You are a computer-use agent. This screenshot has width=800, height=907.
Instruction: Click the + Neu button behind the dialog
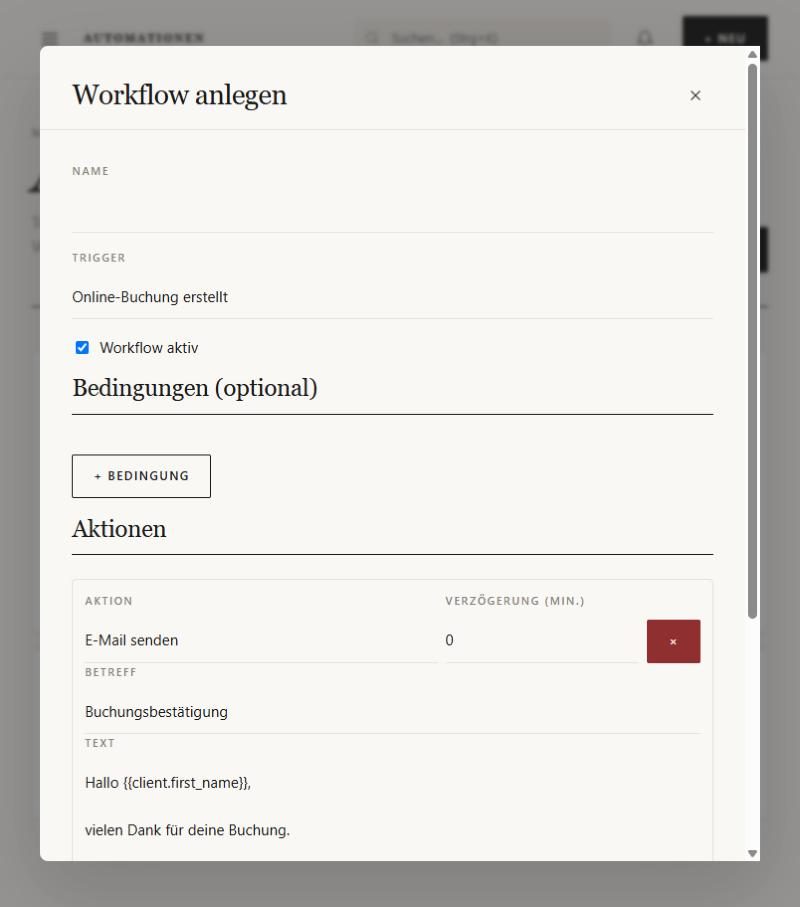click(x=725, y=38)
